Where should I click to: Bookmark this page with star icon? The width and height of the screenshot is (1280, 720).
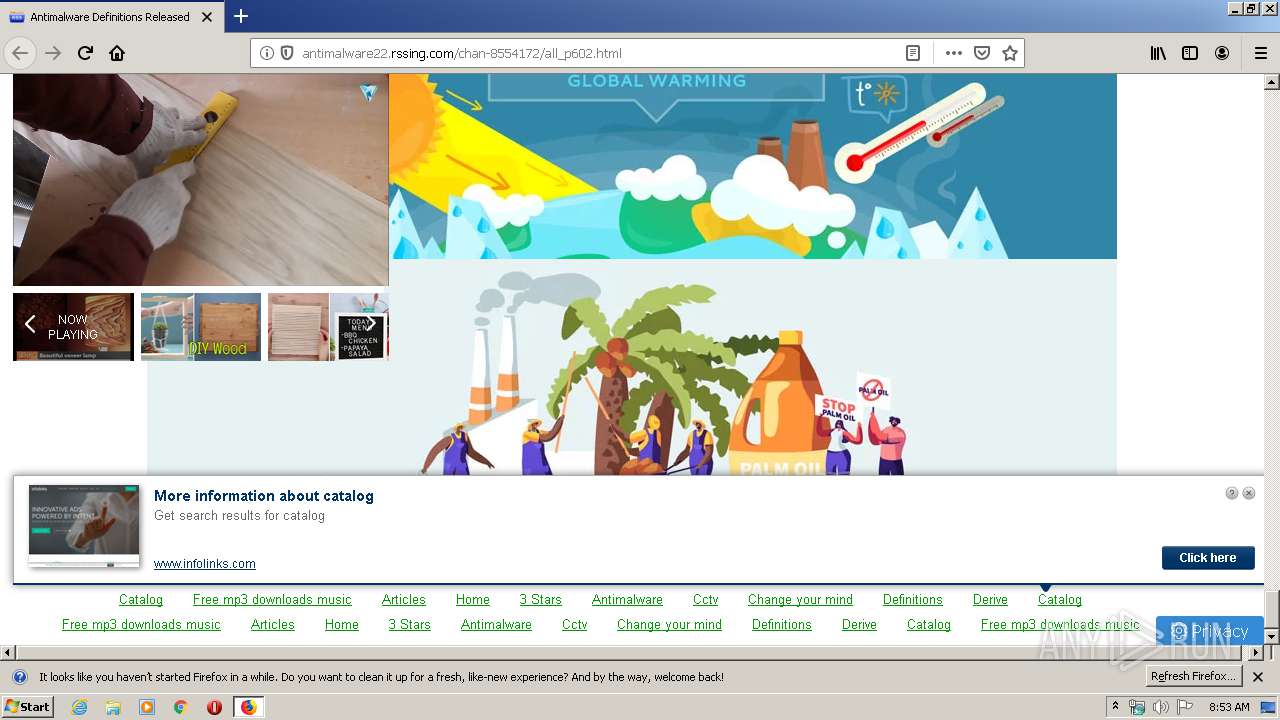(1010, 53)
